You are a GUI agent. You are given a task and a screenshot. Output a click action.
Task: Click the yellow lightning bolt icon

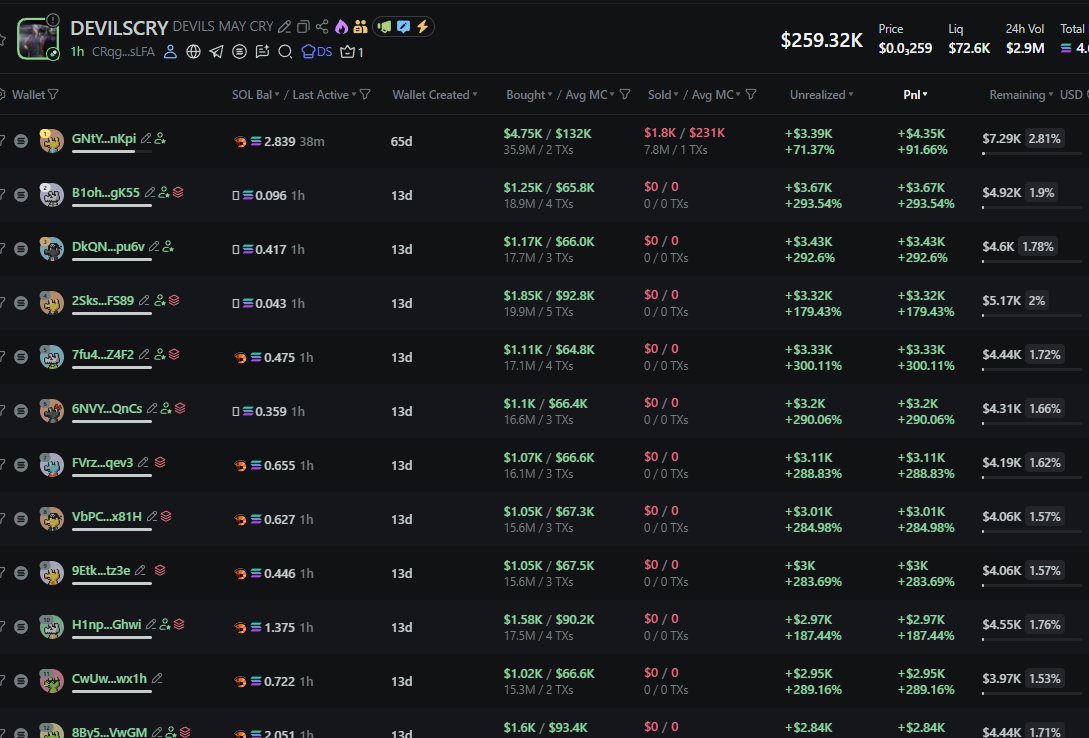tap(422, 27)
